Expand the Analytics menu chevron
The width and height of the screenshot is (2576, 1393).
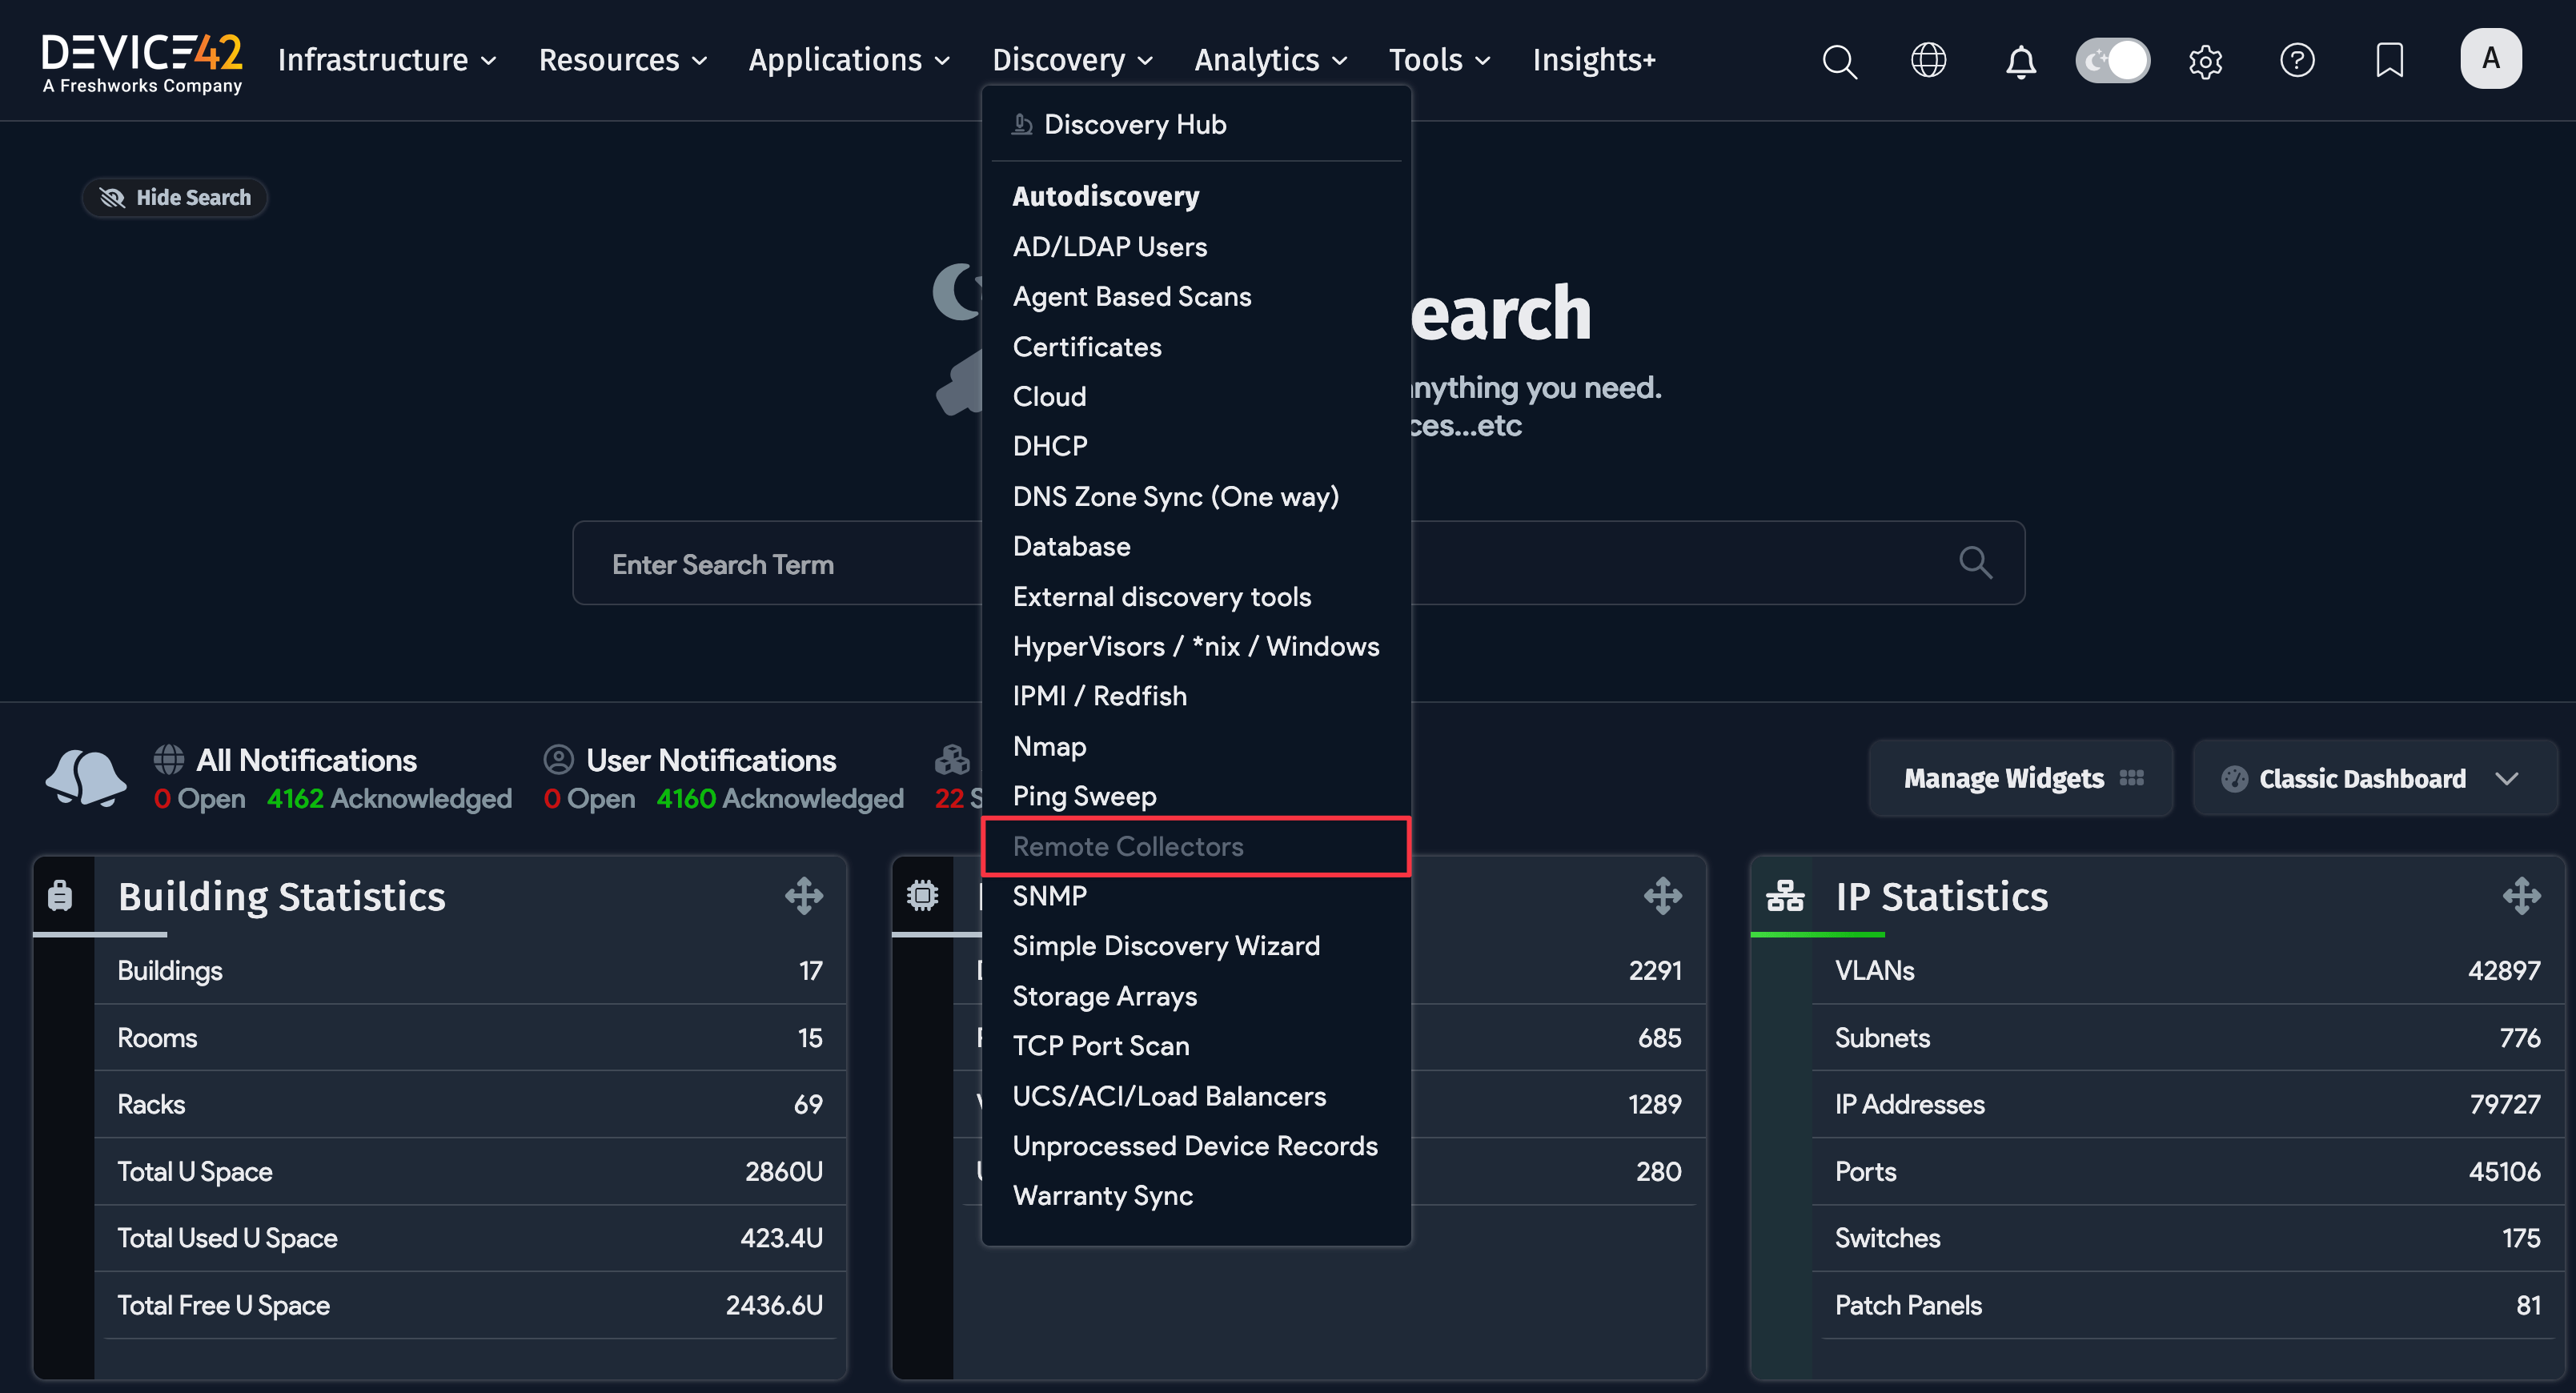tap(1340, 61)
